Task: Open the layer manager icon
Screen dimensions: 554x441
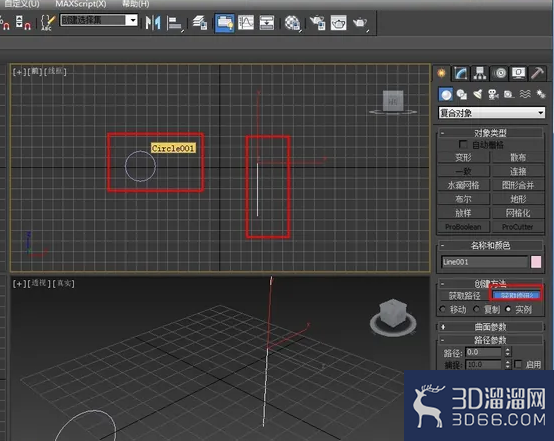Action: tap(200, 23)
